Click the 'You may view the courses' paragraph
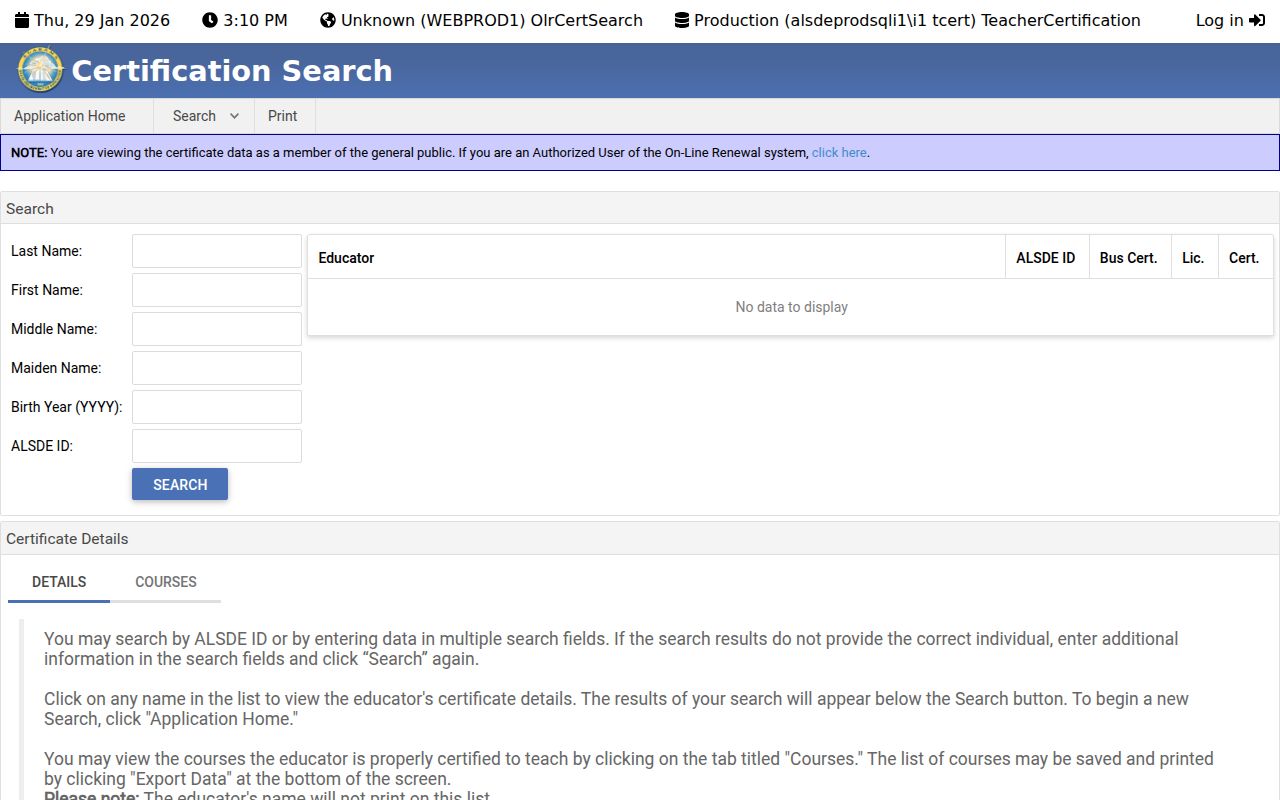The image size is (1280, 800). click(x=629, y=769)
